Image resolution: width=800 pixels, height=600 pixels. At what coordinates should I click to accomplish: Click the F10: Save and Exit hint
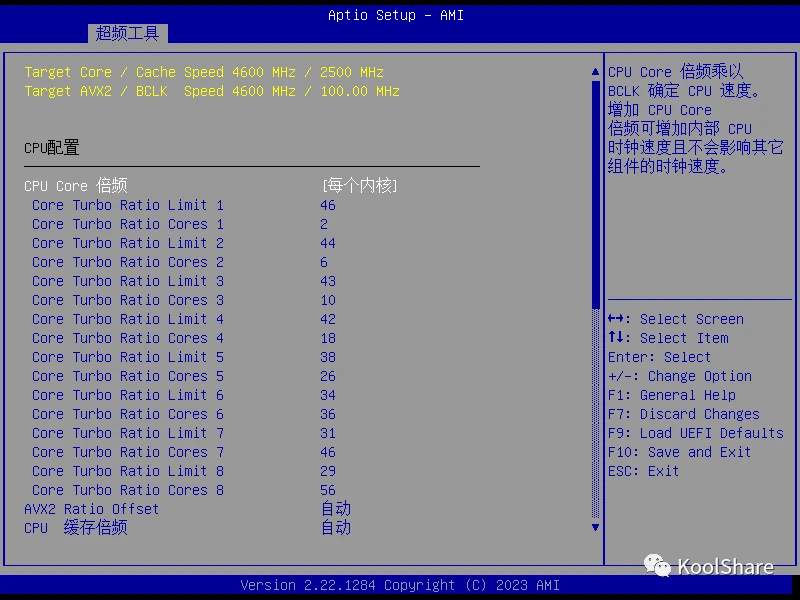click(680, 452)
